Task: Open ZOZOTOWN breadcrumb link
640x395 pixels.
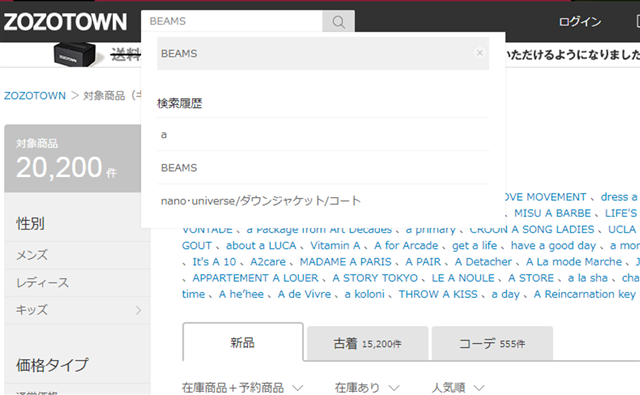Action: click(35, 95)
